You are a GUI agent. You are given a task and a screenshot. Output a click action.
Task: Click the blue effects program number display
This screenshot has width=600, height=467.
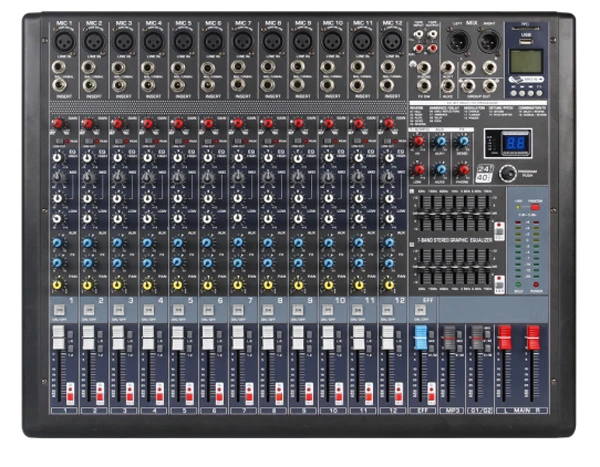coord(513,144)
